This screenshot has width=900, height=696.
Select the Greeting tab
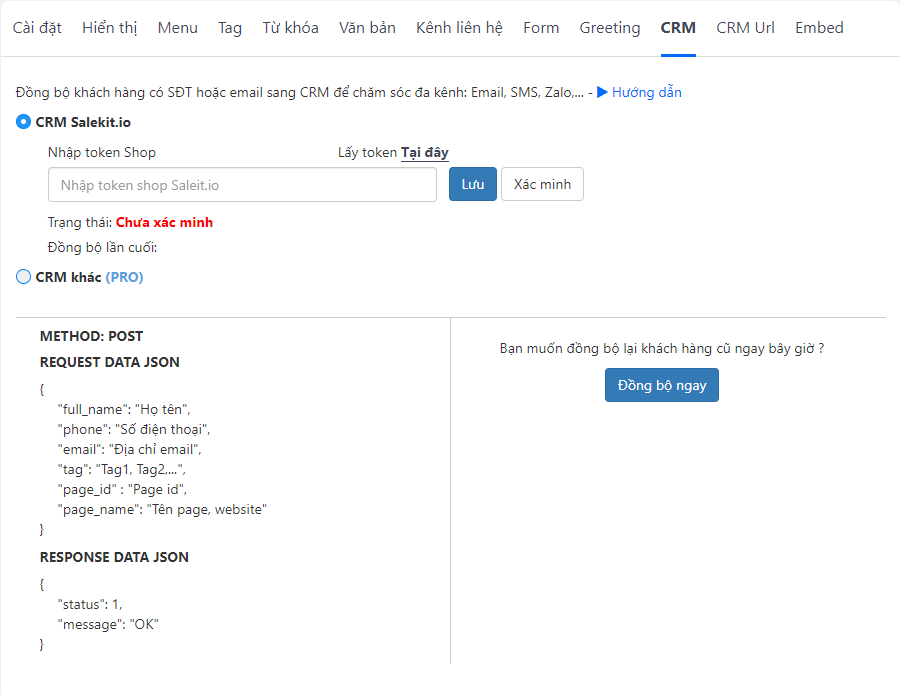[x=610, y=28]
